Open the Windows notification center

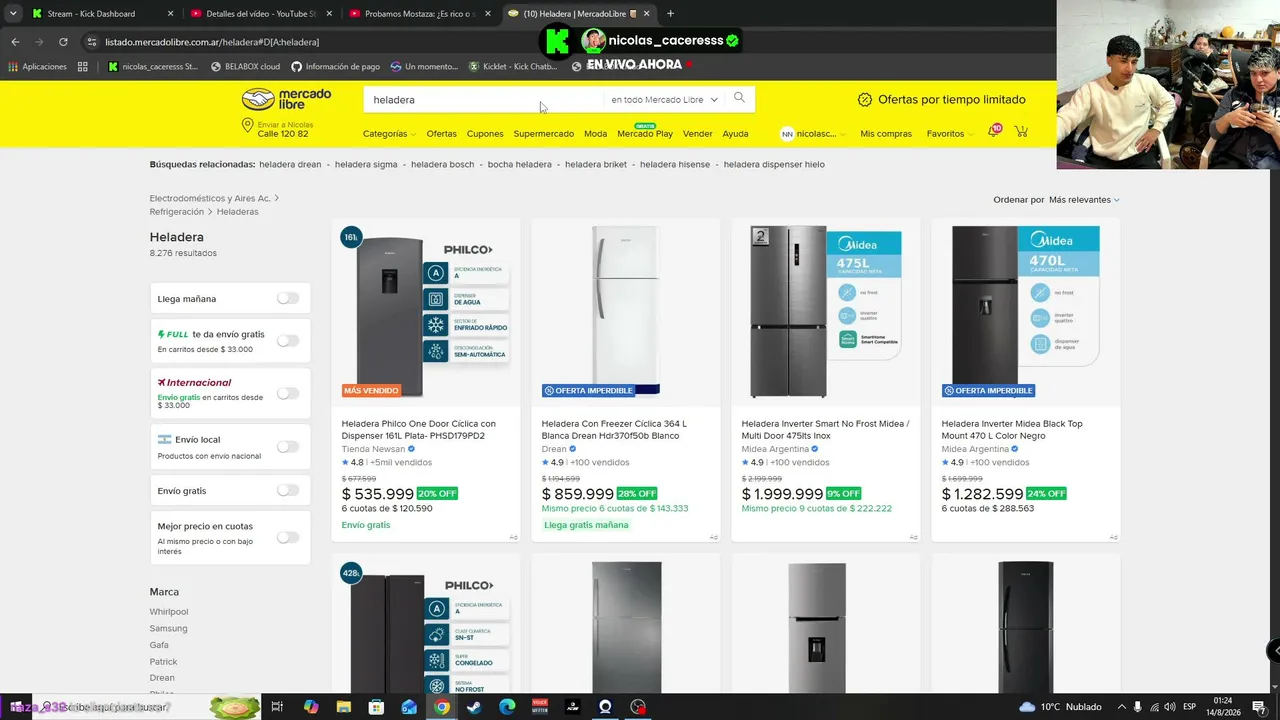point(1259,707)
